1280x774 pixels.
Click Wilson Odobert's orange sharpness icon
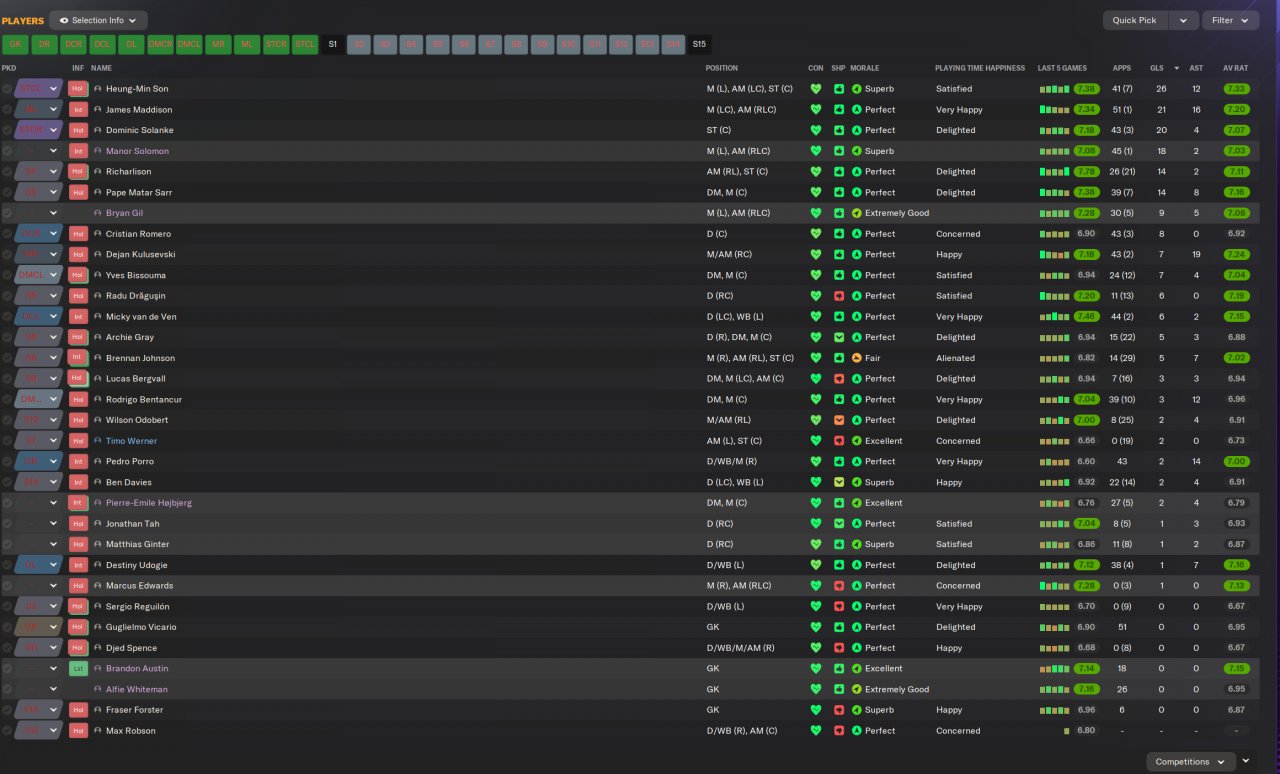coord(838,420)
